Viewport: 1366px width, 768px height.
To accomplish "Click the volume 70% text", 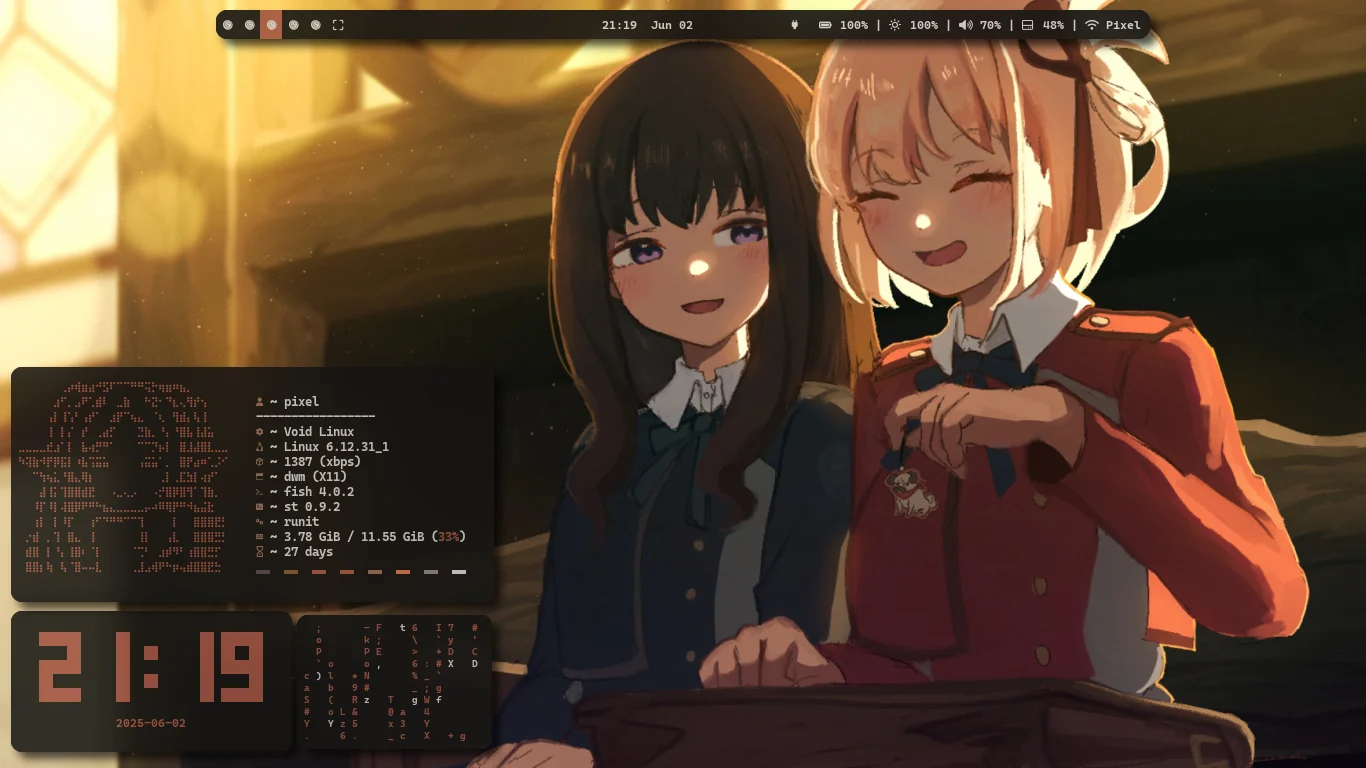I will (990, 25).
